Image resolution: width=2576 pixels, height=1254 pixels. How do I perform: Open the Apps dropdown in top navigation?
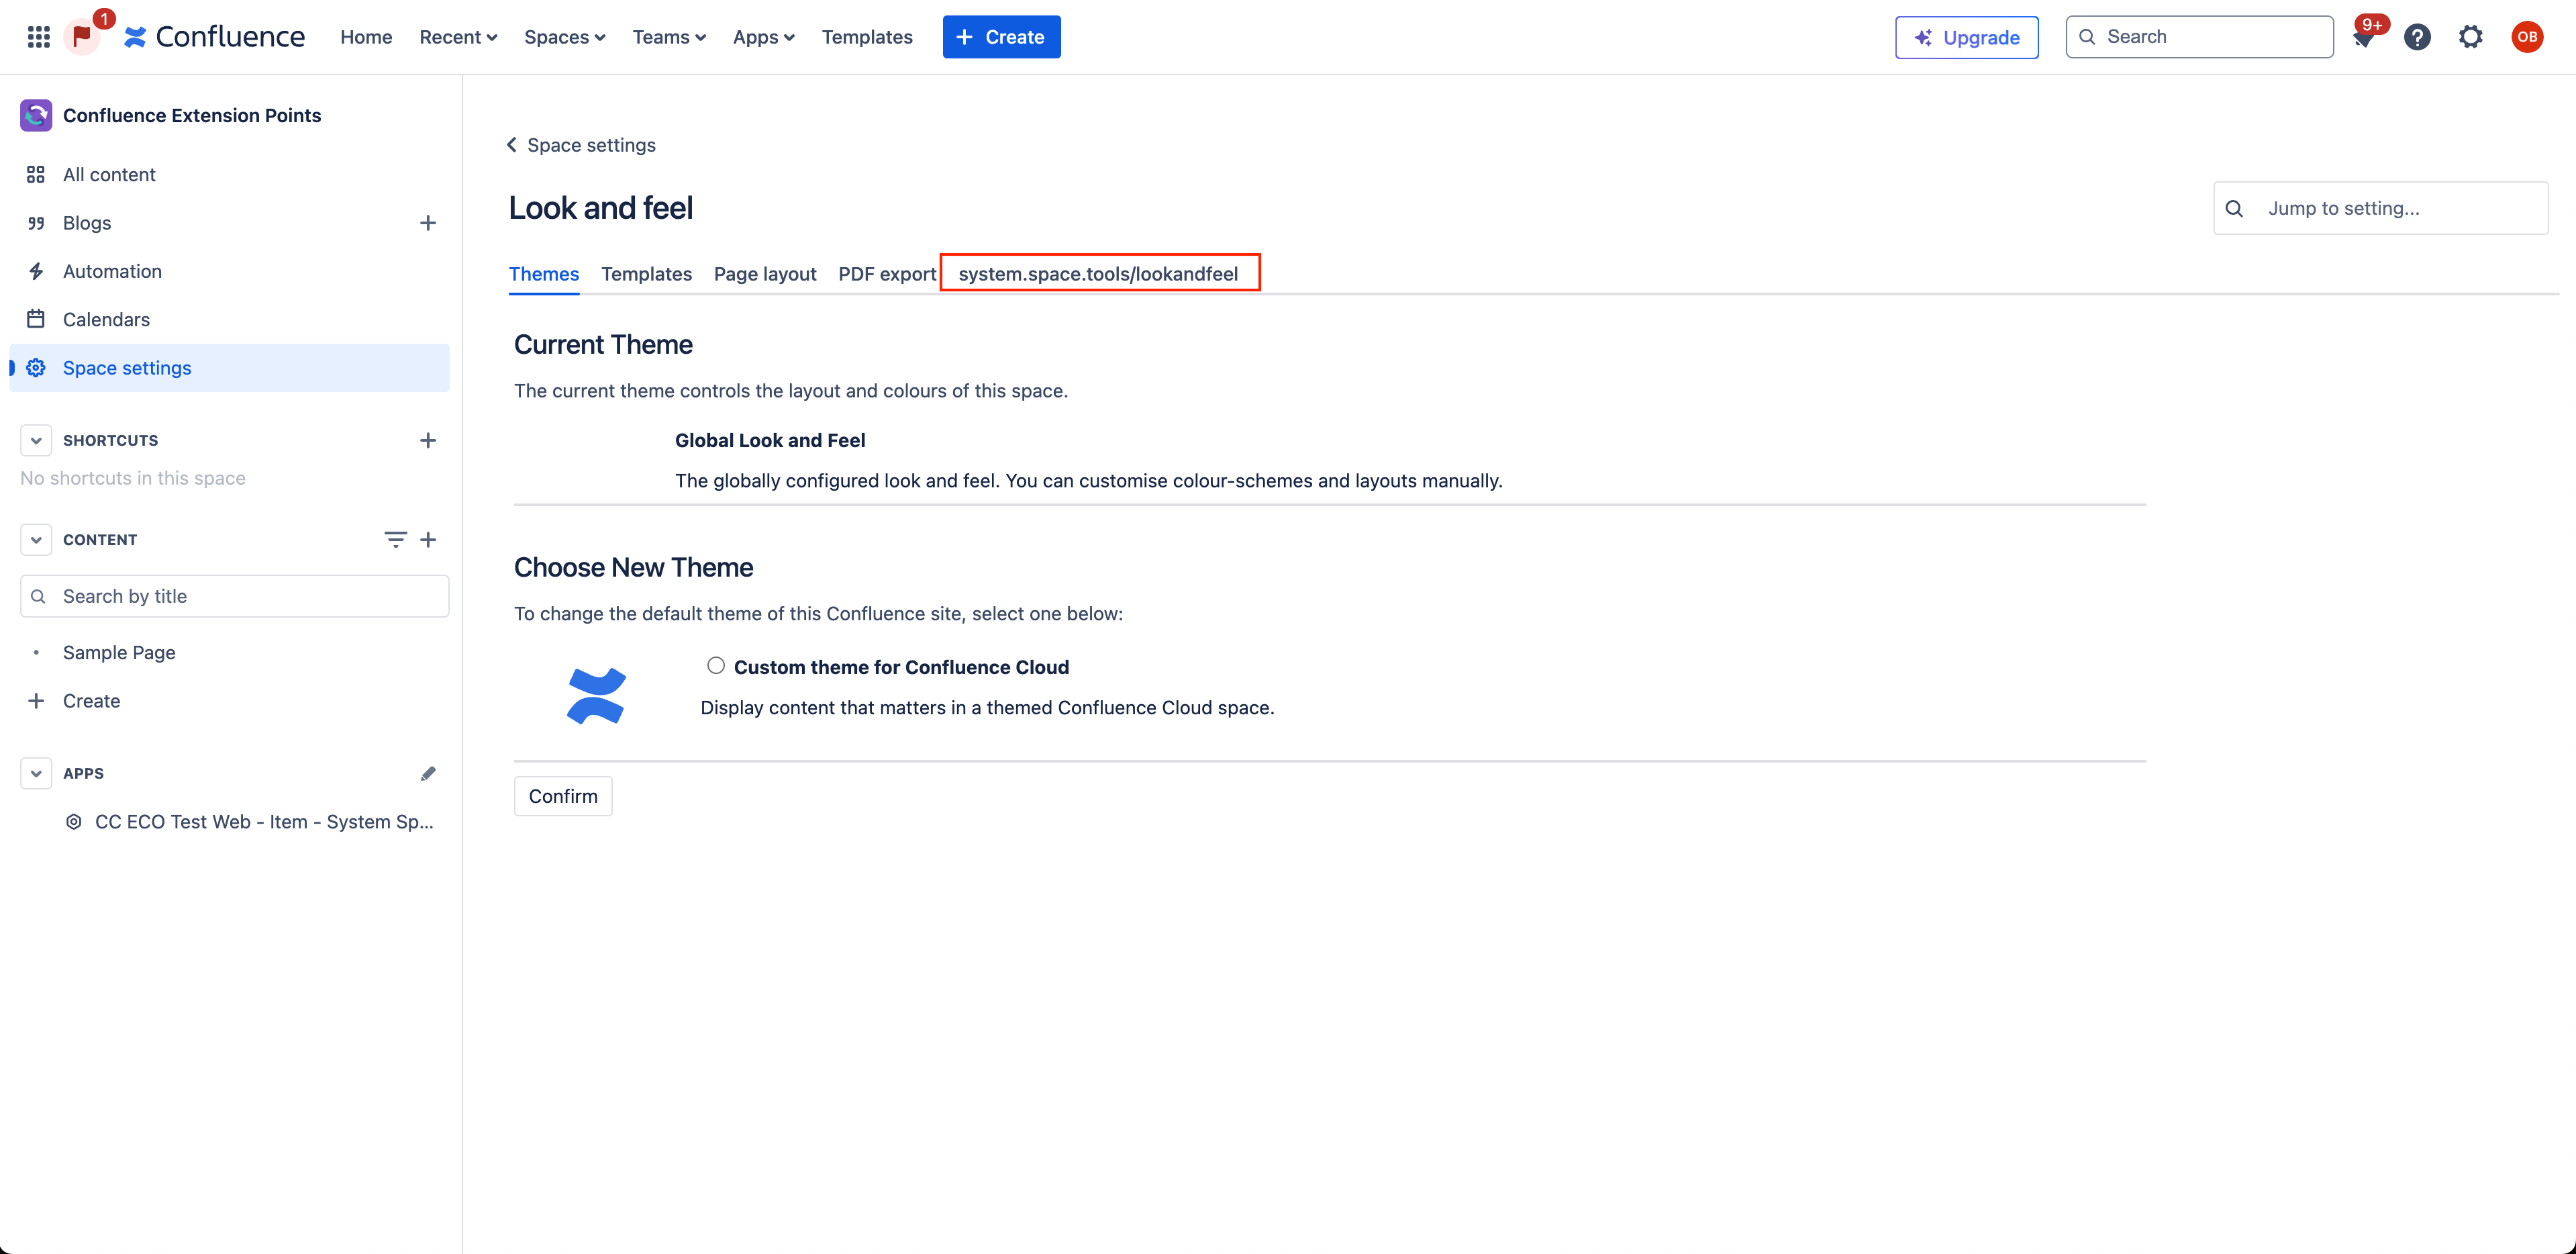click(763, 37)
